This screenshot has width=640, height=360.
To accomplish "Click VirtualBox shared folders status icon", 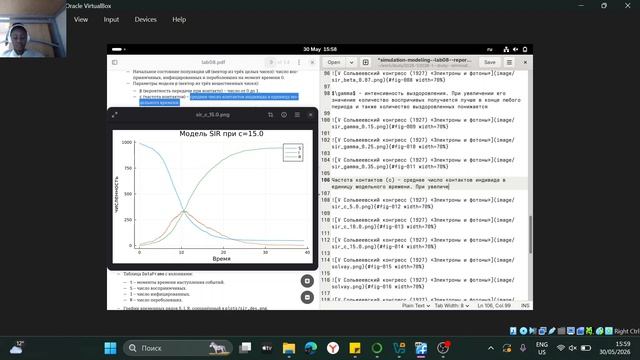I will [x=562, y=331].
